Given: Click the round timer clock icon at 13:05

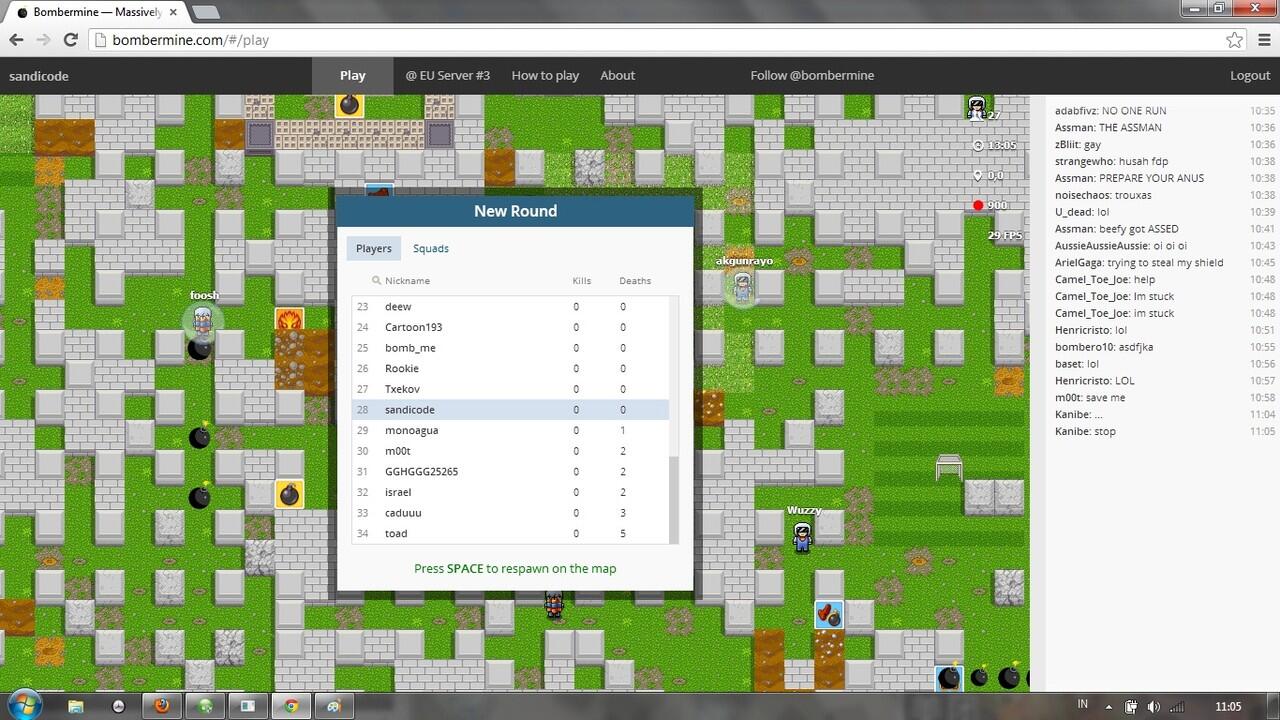Looking at the screenshot, I should click(x=979, y=146).
